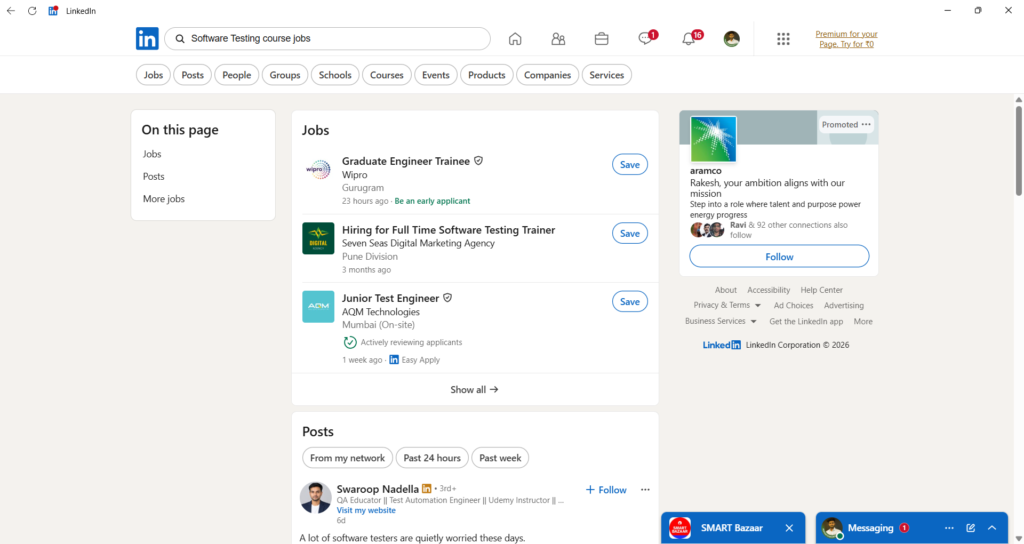Filter results by Schools
This screenshot has width=1024, height=544.
click(335, 75)
